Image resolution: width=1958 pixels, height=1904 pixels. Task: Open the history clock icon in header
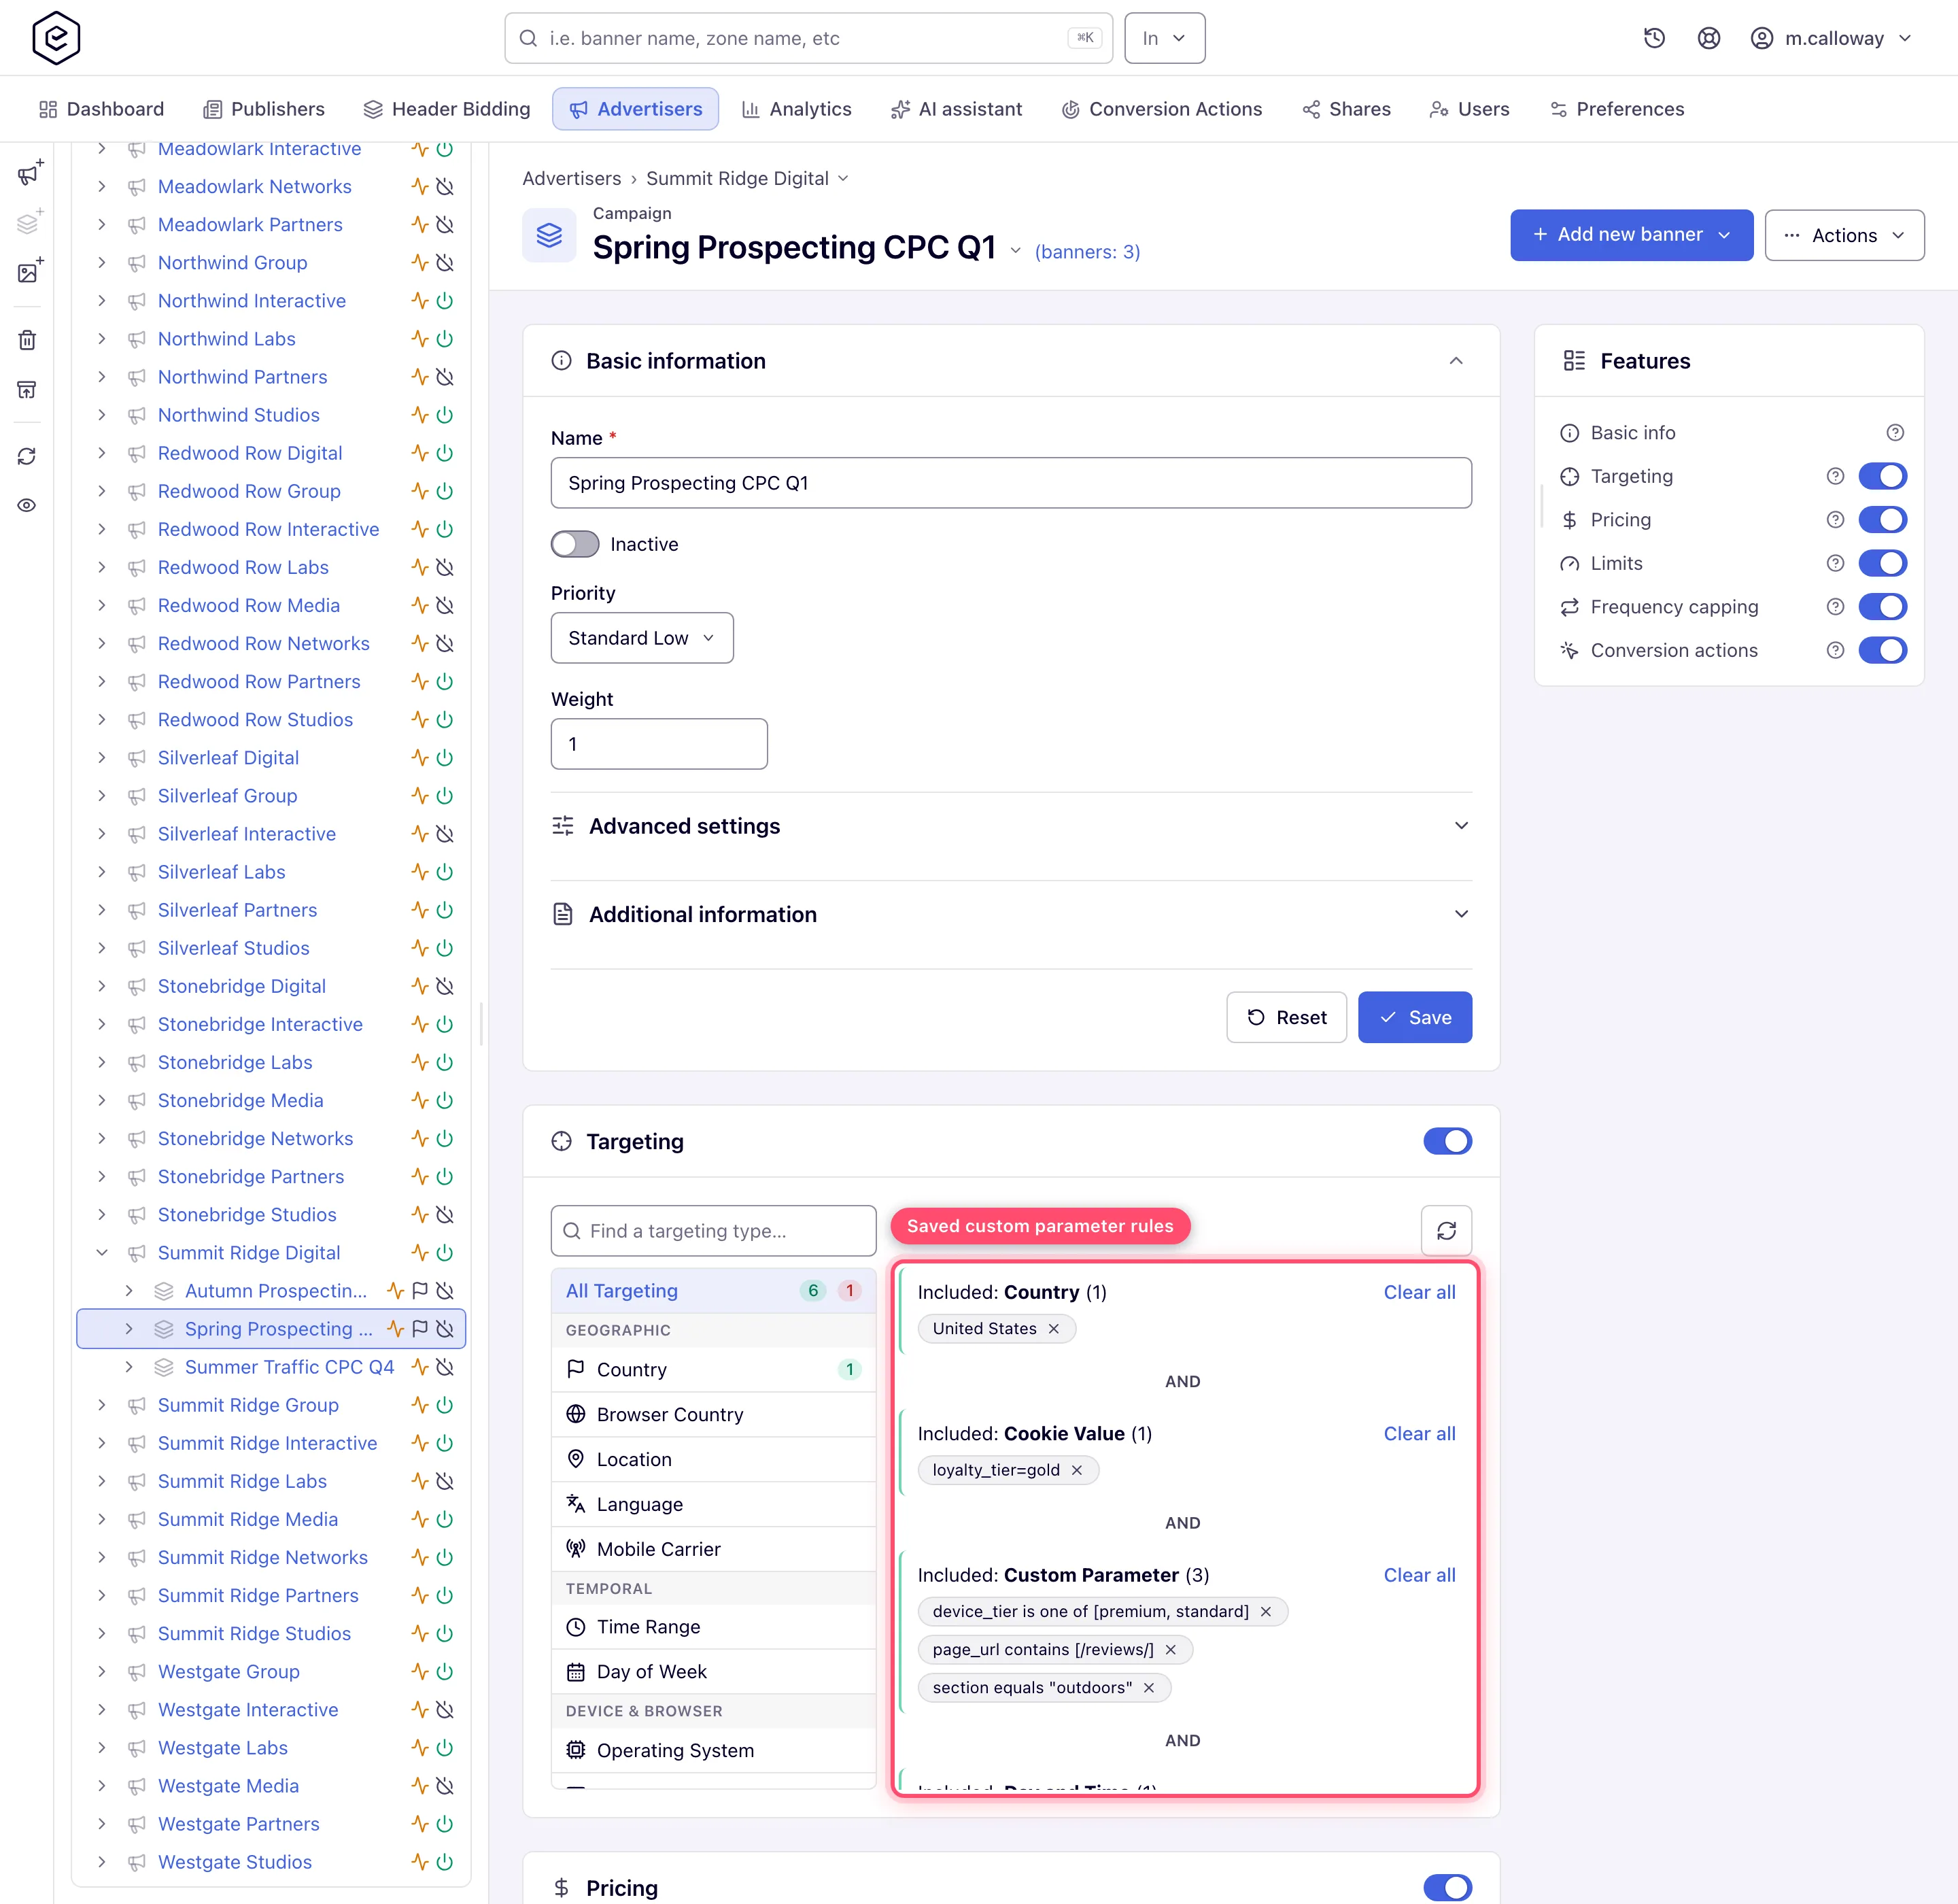click(1654, 38)
